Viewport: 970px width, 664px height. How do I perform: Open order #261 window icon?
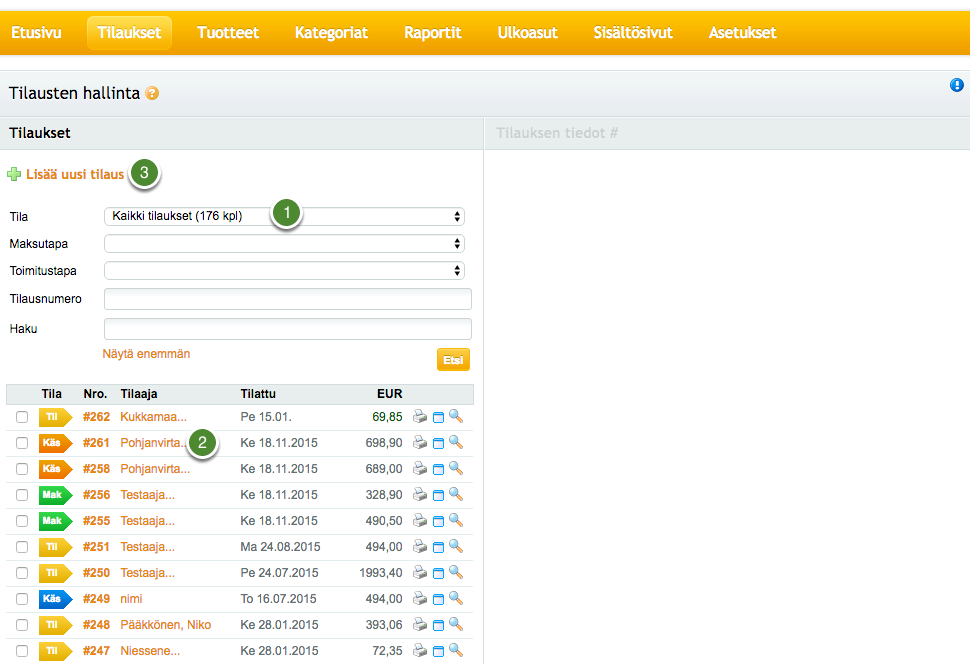(x=439, y=443)
